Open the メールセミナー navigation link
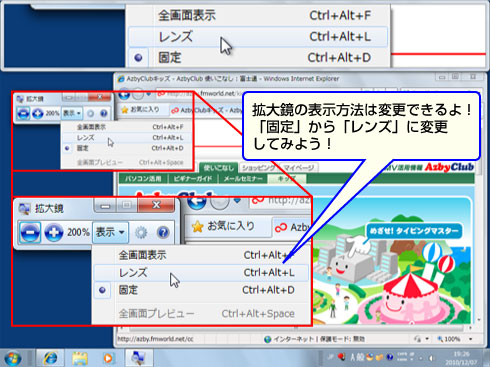 (x=243, y=179)
